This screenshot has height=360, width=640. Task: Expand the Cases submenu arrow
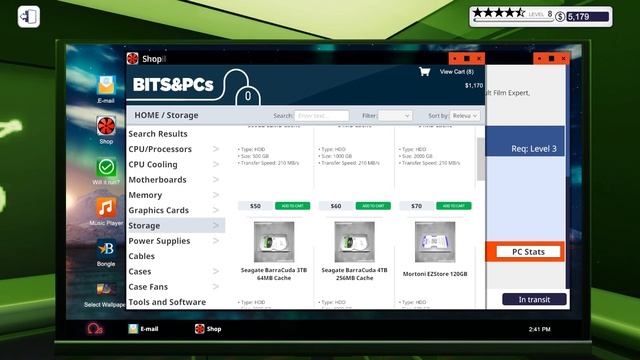click(216, 272)
